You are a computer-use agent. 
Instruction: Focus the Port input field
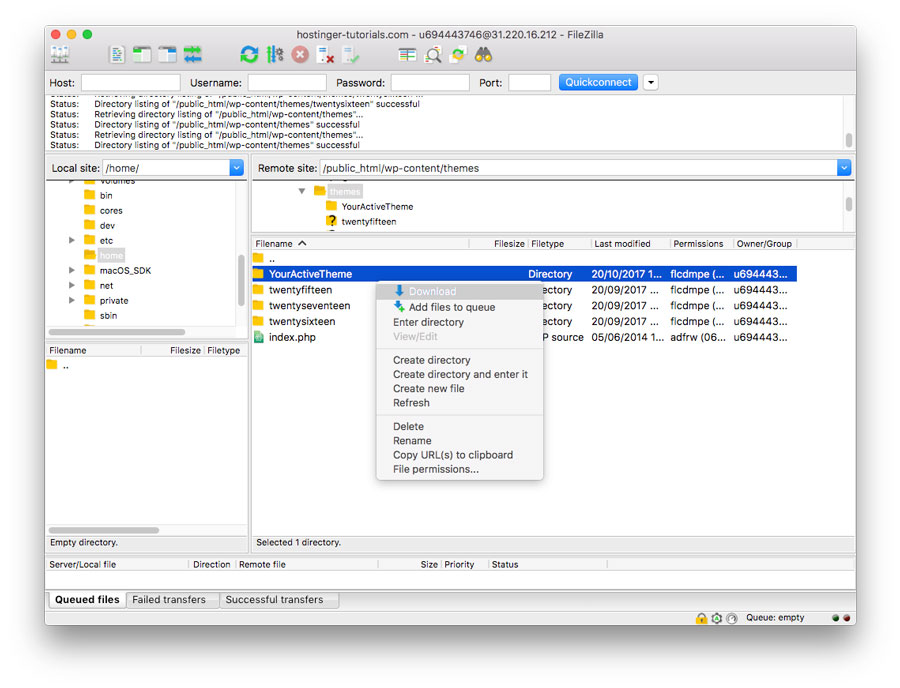point(529,83)
